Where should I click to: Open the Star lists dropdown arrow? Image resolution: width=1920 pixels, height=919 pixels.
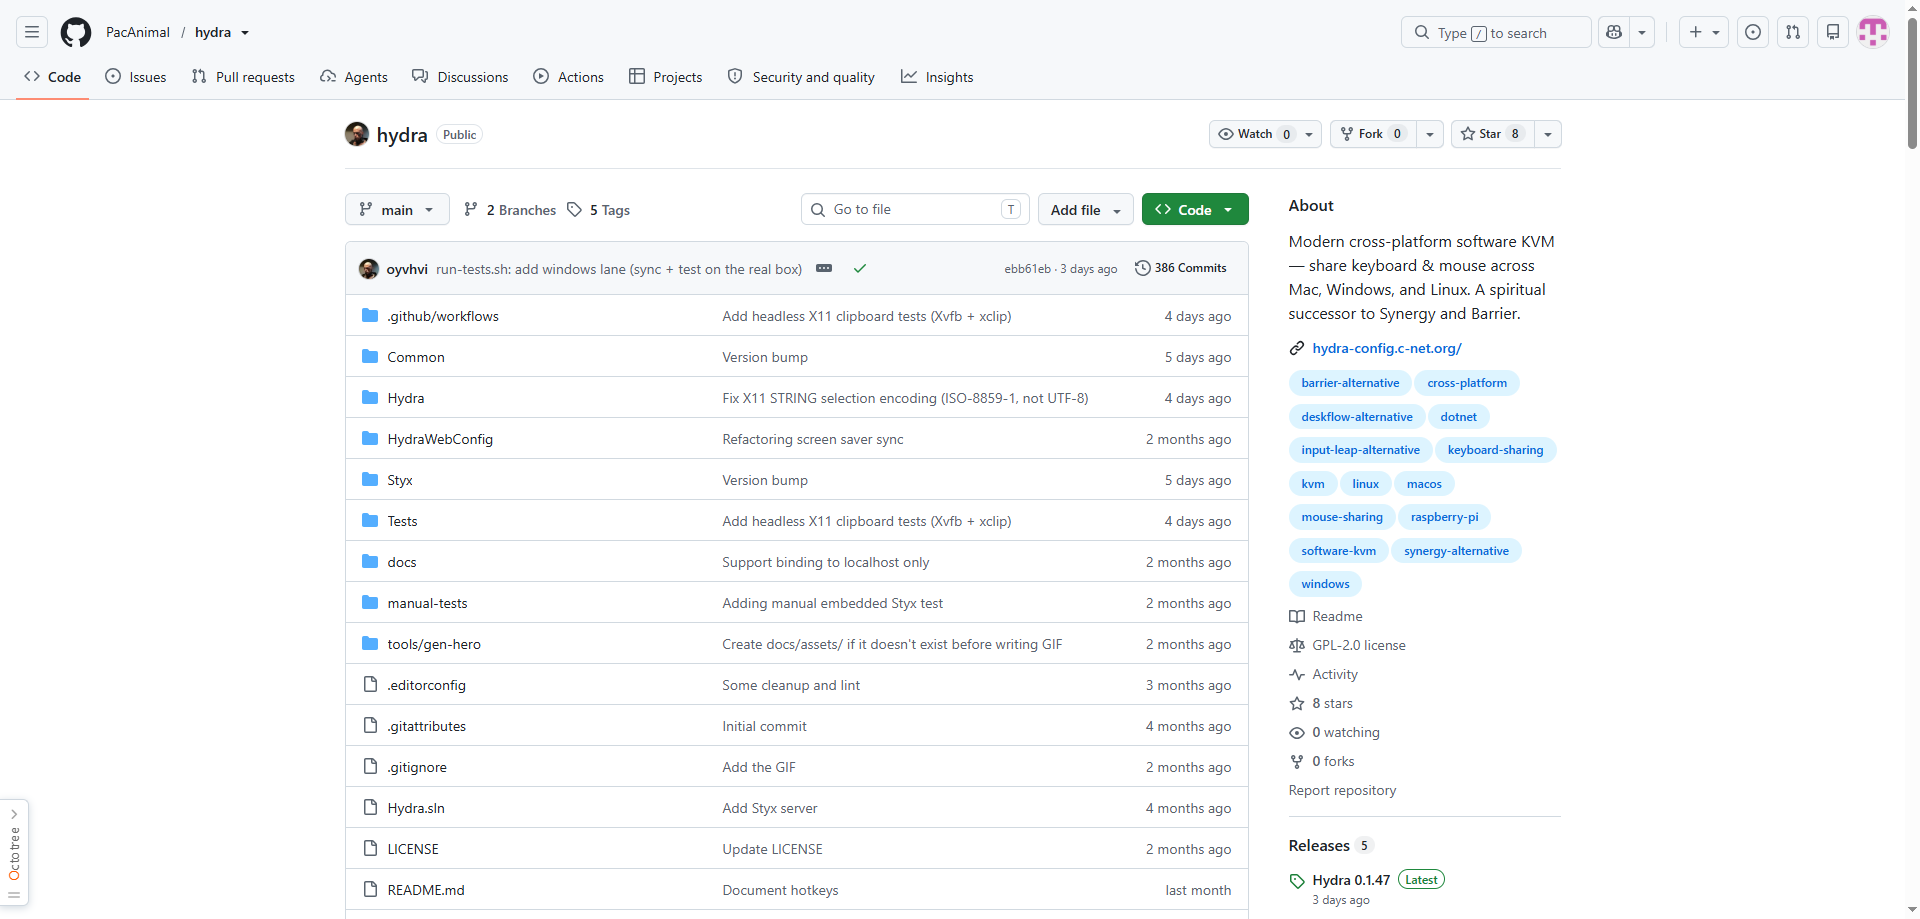coord(1548,134)
